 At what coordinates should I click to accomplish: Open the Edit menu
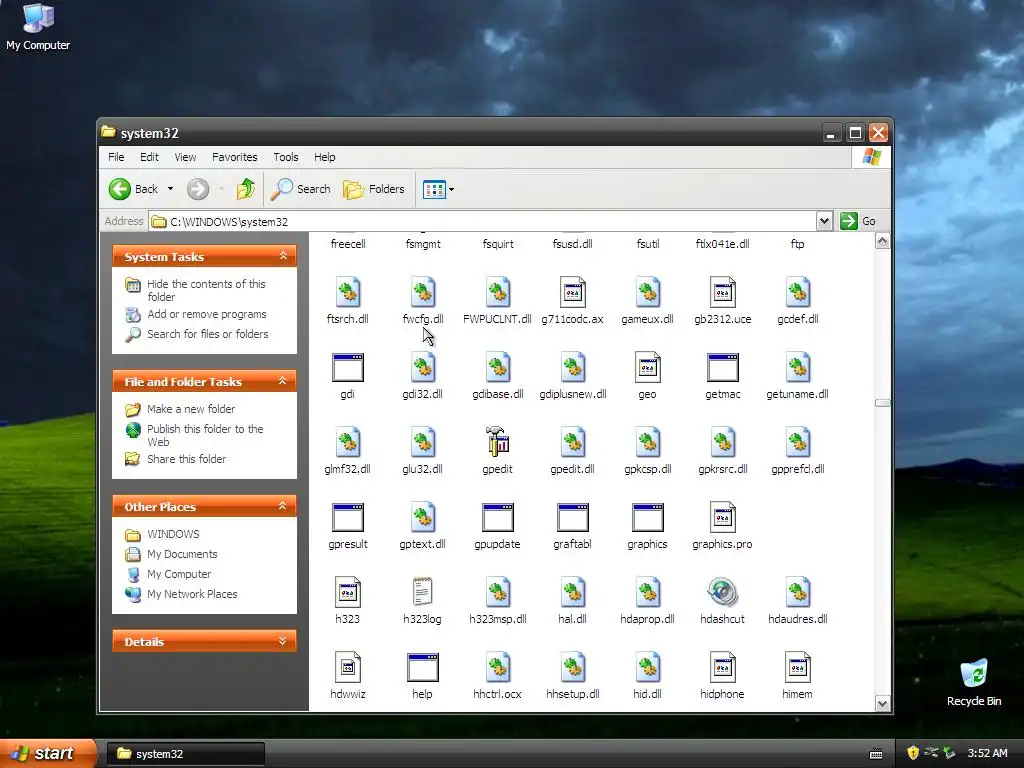[149, 157]
